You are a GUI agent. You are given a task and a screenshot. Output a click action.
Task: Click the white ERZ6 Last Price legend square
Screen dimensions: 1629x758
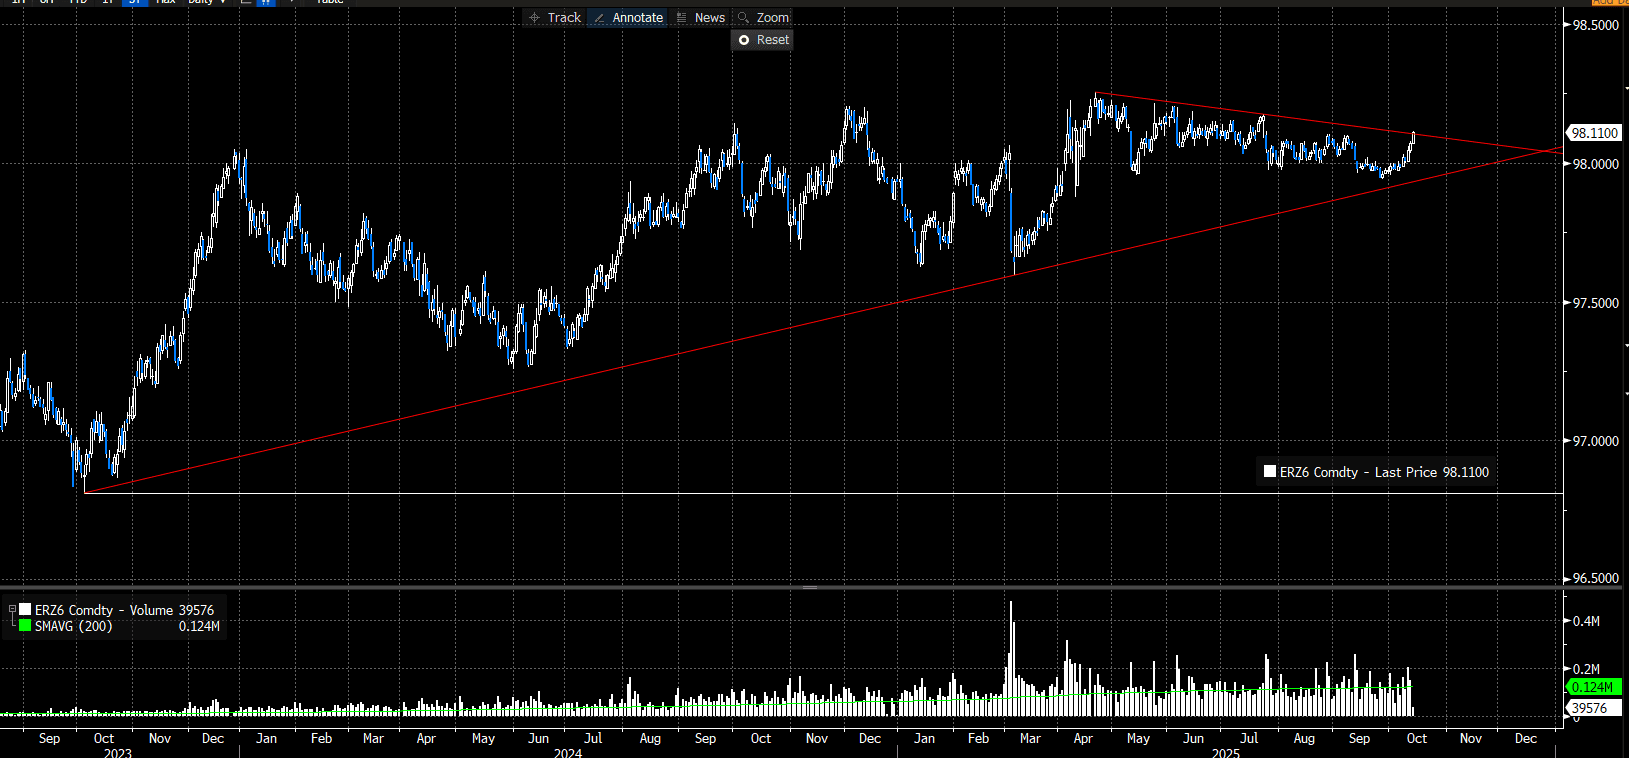click(x=1270, y=472)
